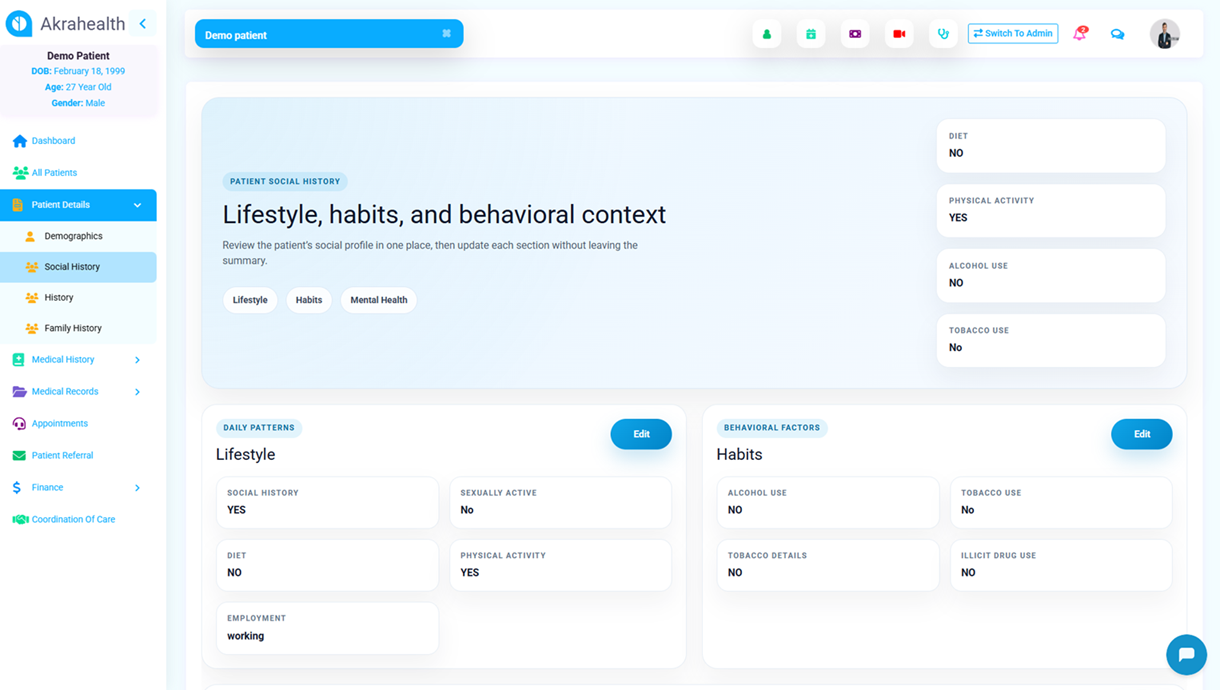The width and height of the screenshot is (1220, 690).
Task: Open the calendar icon in top toolbar
Action: pos(811,34)
